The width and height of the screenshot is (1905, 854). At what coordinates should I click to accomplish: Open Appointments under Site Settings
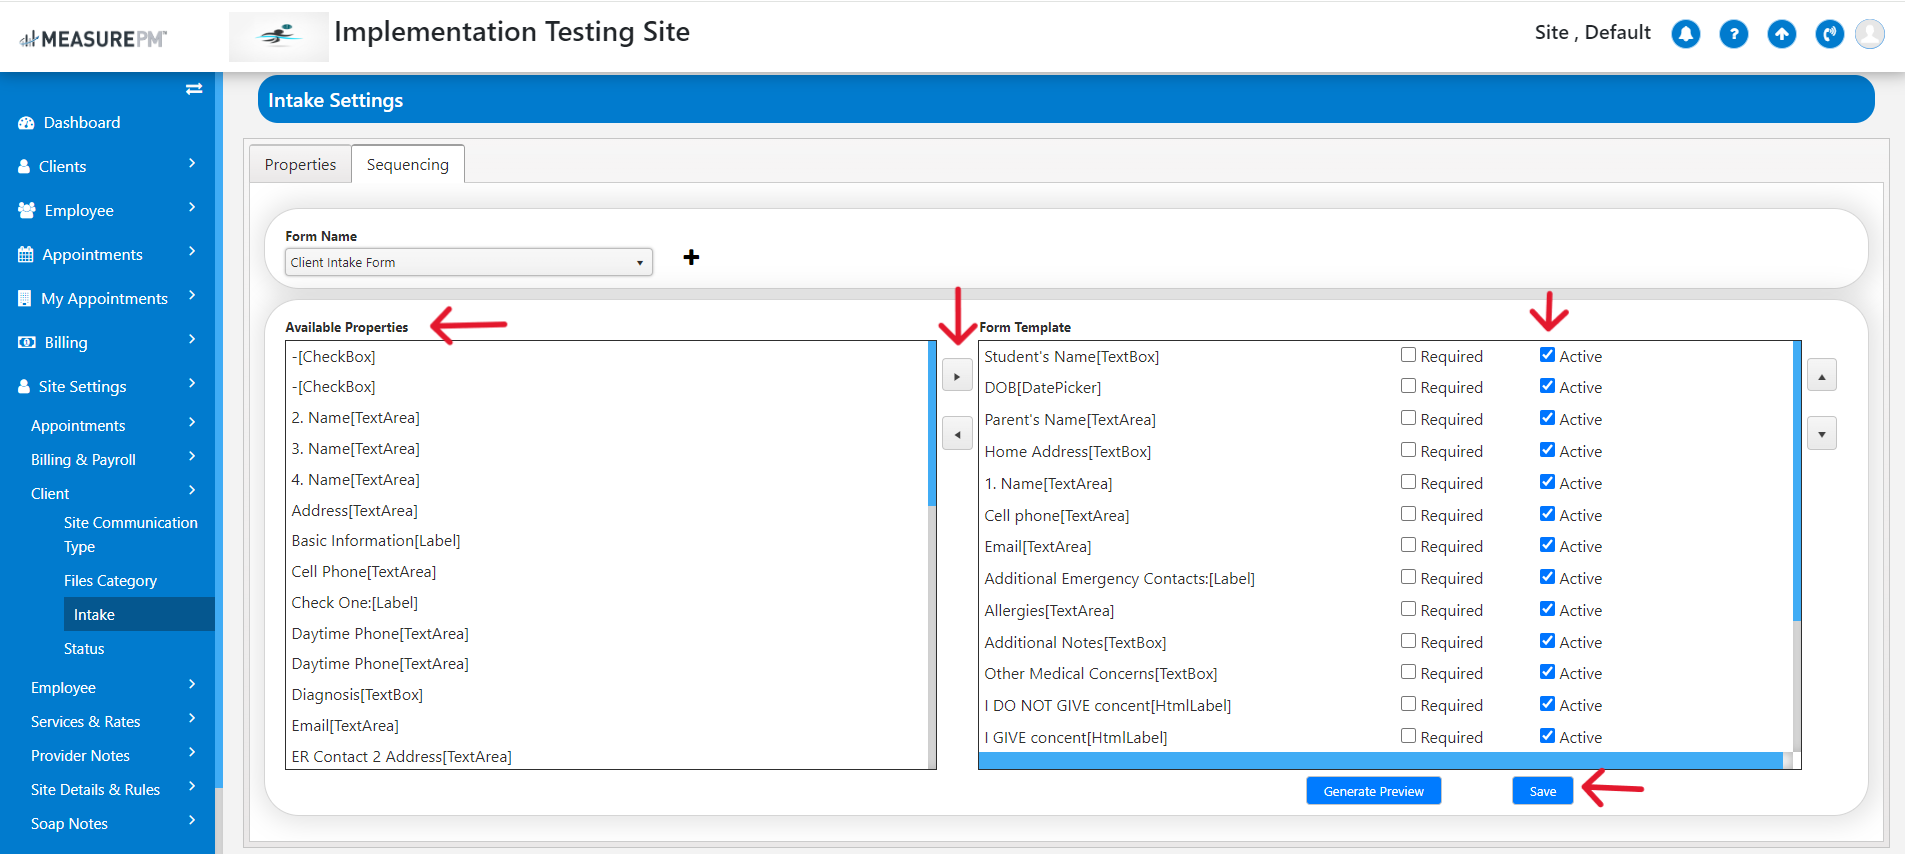point(78,426)
